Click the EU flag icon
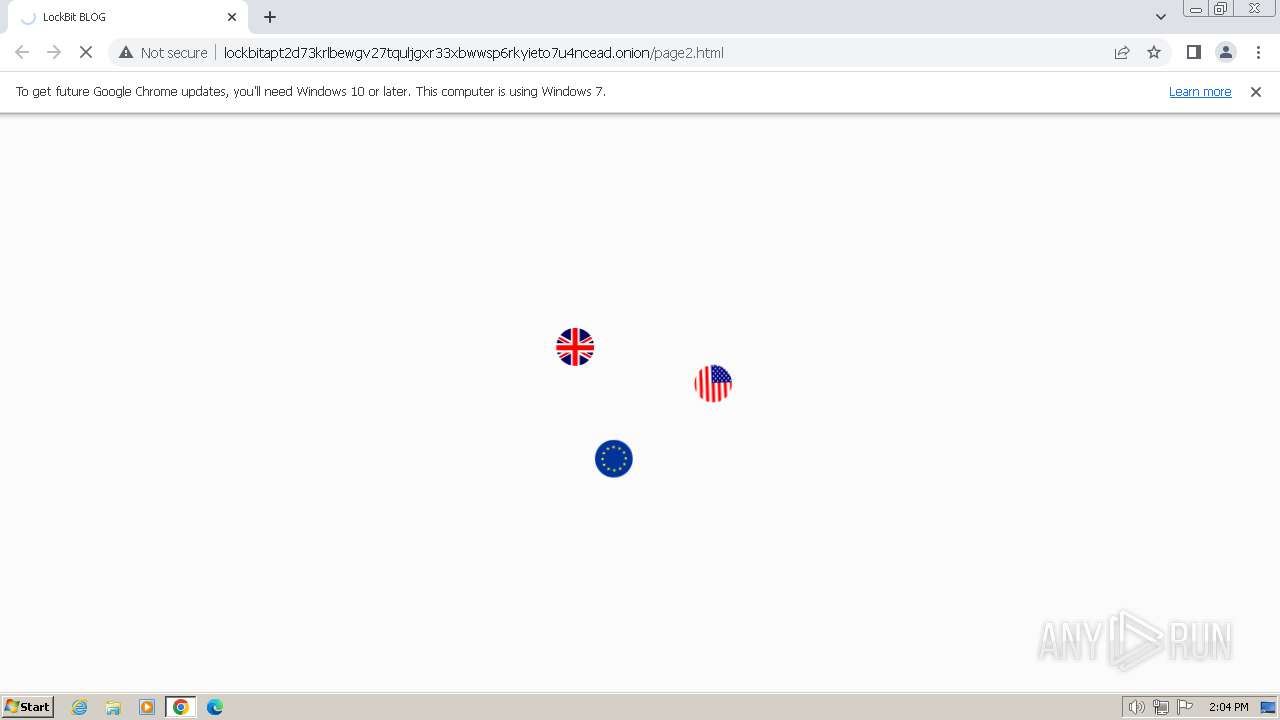1280x720 pixels. (x=614, y=459)
